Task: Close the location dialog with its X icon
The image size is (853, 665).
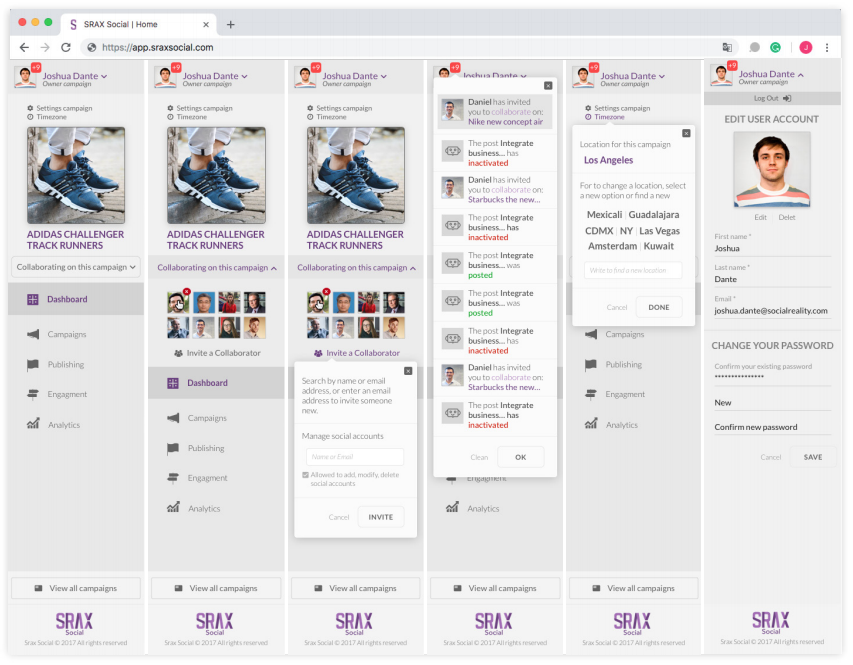Action: 686,133
